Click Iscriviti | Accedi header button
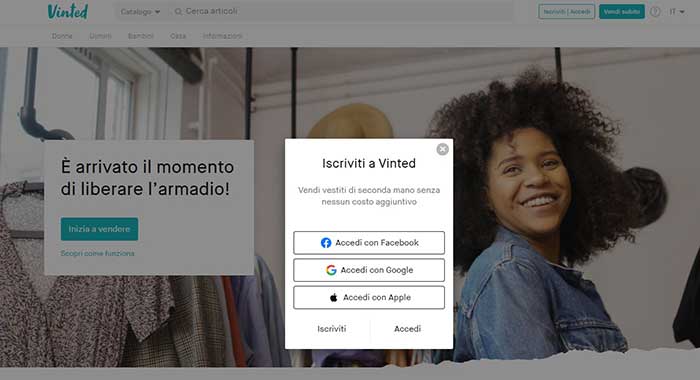Screen dimensions: 700x380 (567, 12)
